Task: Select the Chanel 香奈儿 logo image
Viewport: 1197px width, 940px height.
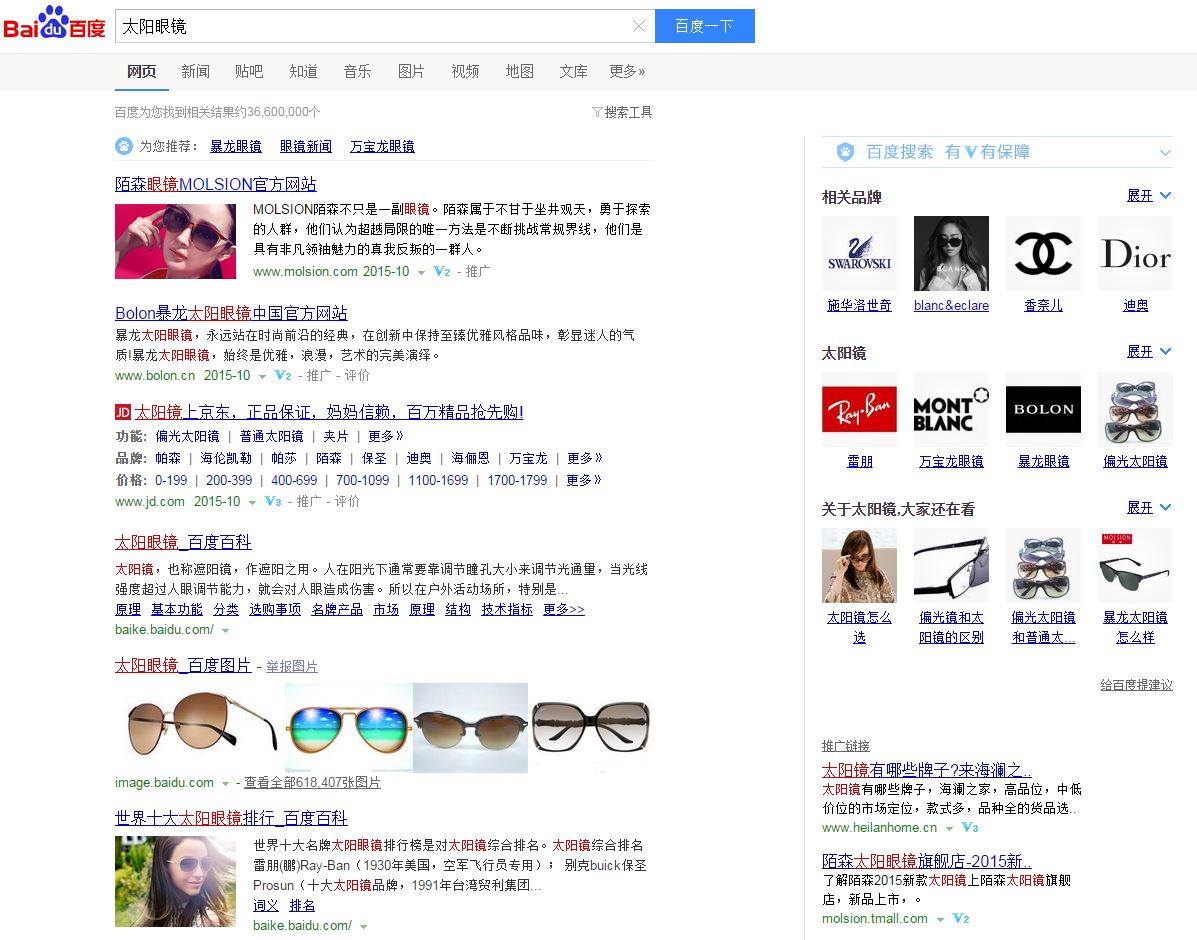Action: (x=1043, y=253)
